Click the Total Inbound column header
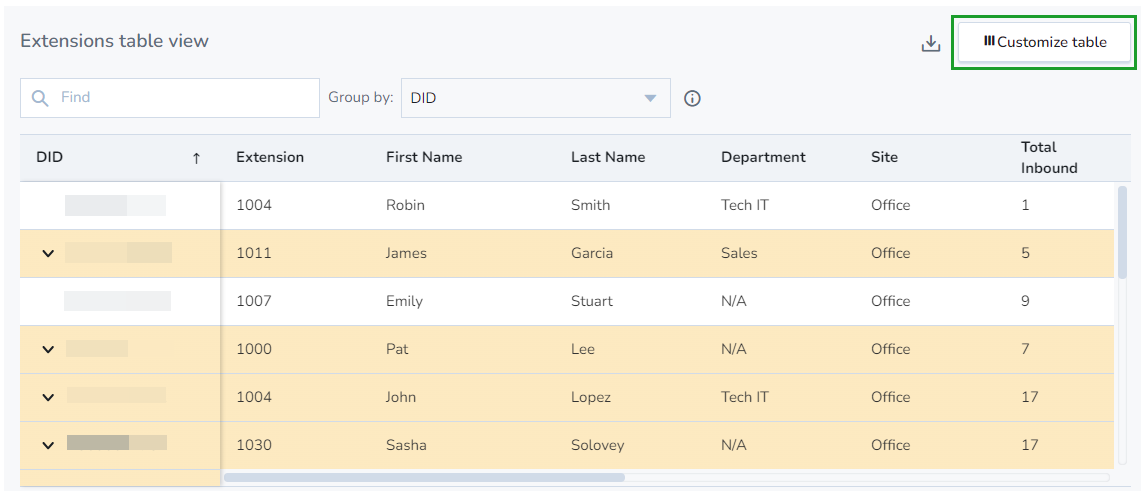The image size is (1141, 491). [x=1049, y=158]
